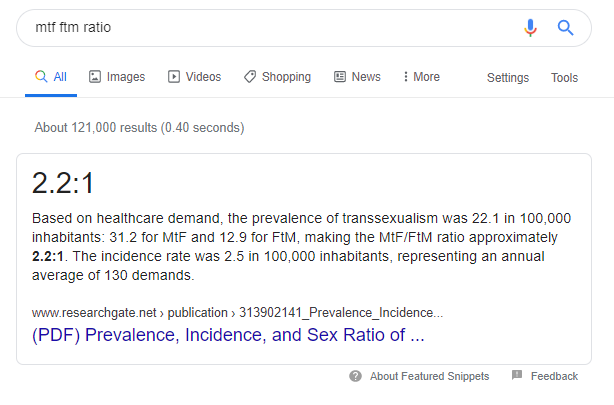Click the About Featured Snippets link
Screen dimensions: 614x405
[429, 376]
